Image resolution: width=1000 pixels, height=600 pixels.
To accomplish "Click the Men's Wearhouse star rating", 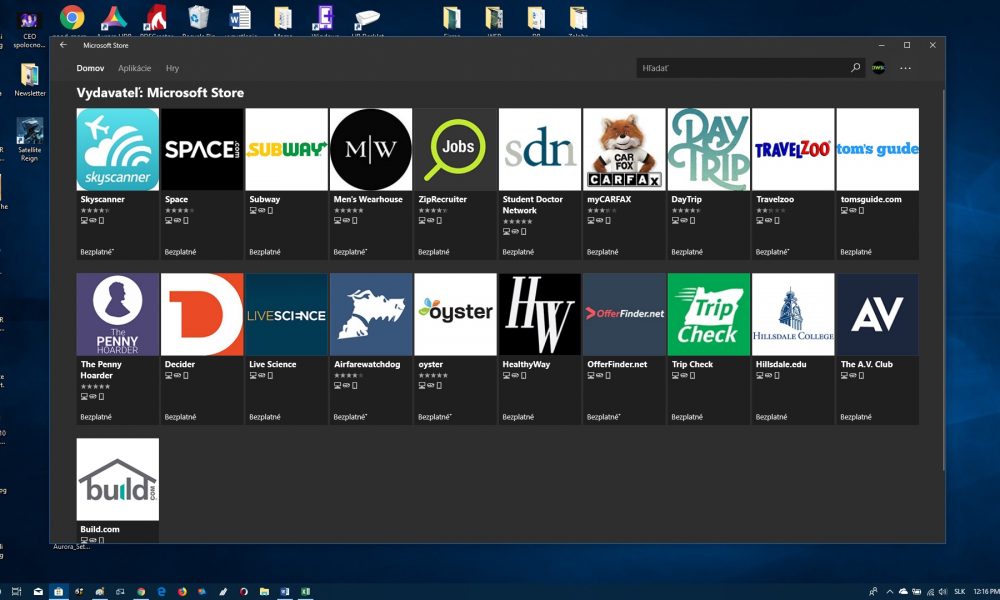I will (348, 210).
